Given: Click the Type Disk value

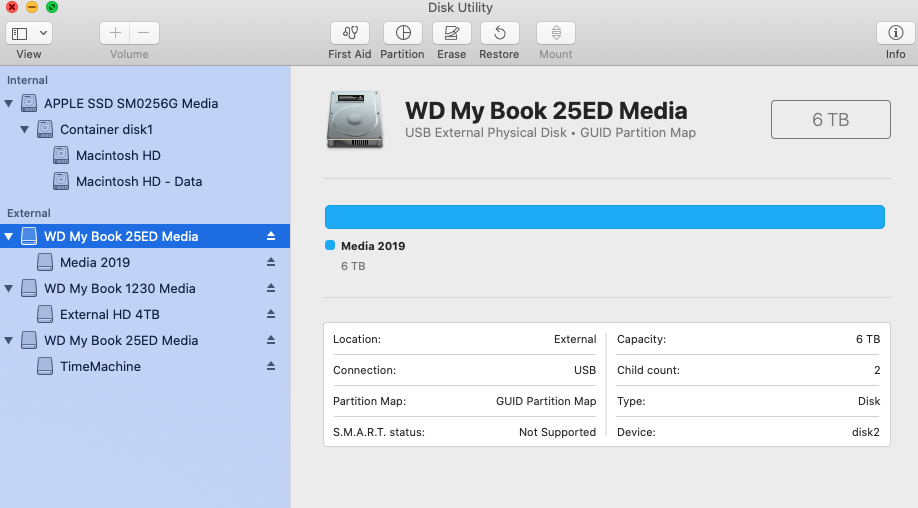Looking at the screenshot, I should click(869, 401).
